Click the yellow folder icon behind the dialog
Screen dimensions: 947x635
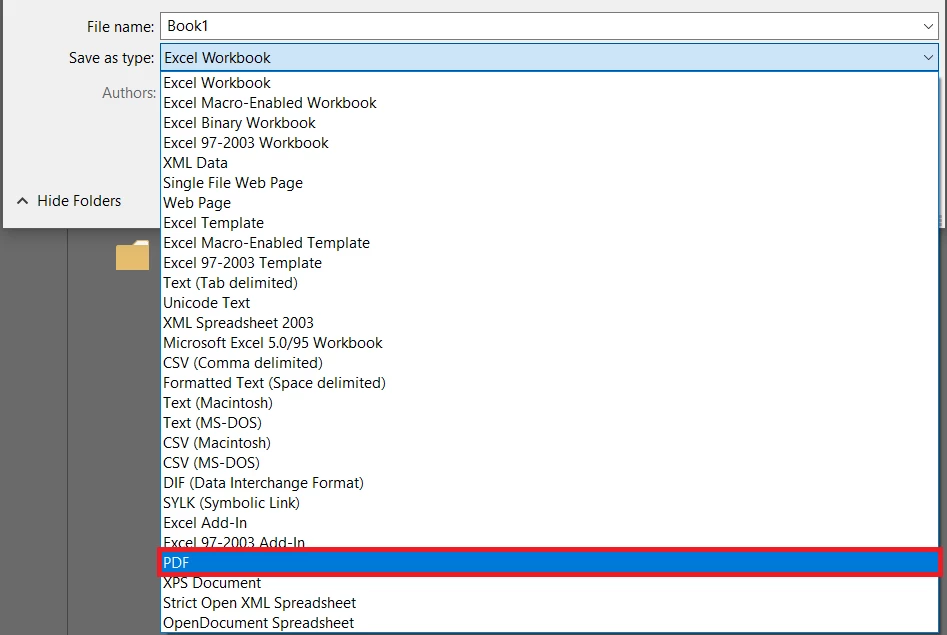point(132,255)
